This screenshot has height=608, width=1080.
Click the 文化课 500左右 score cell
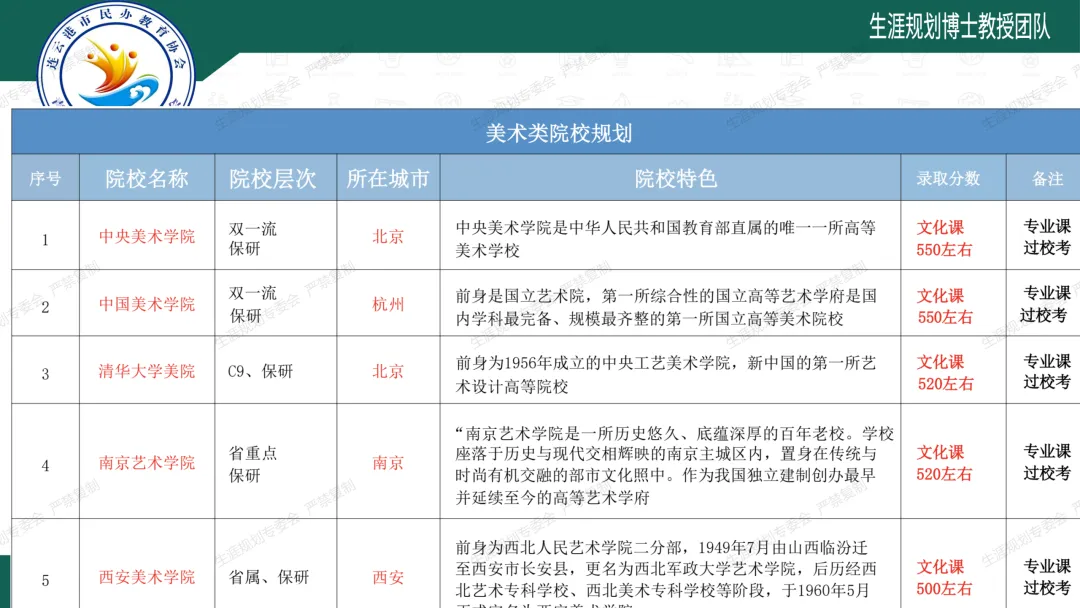(x=944, y=578)
